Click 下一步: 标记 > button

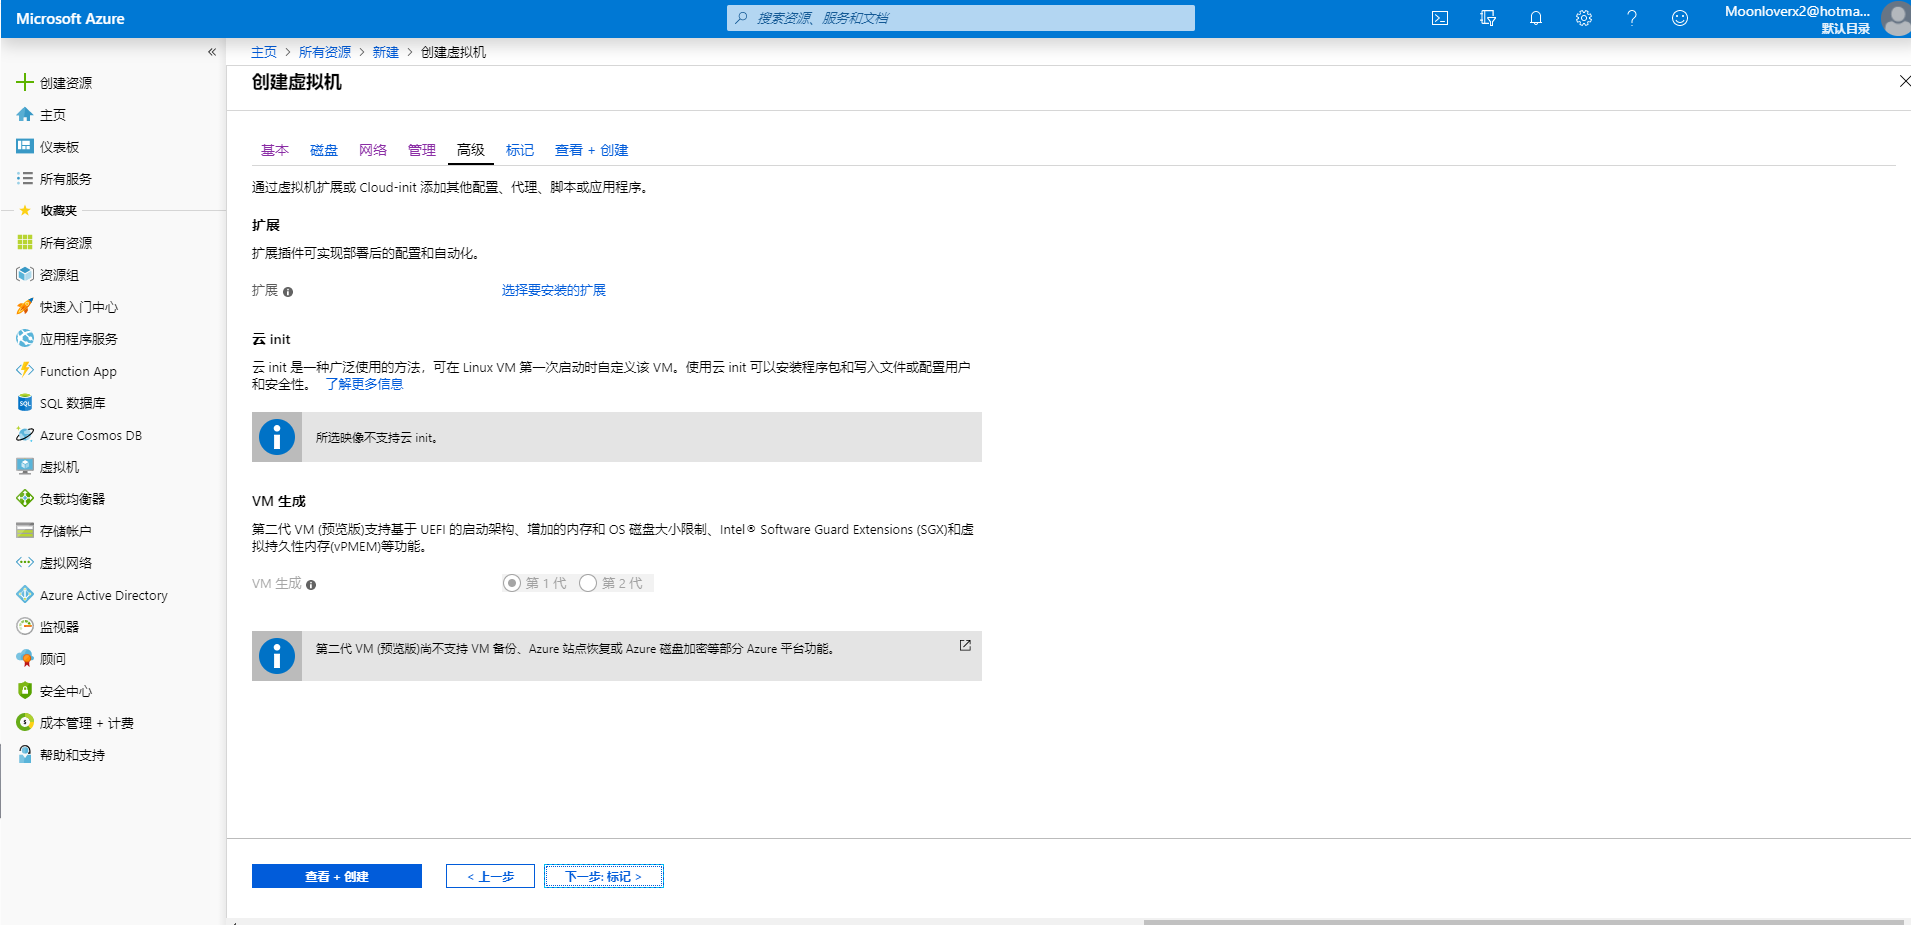pos(604,876)
